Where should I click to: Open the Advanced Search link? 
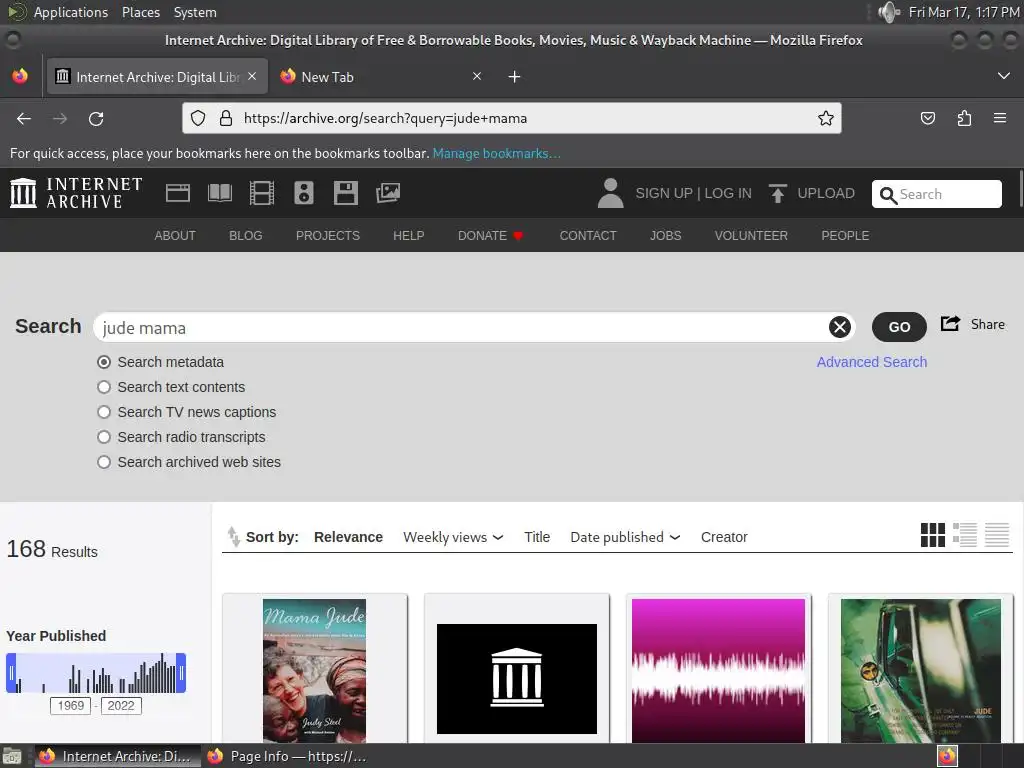coord(872,362)
